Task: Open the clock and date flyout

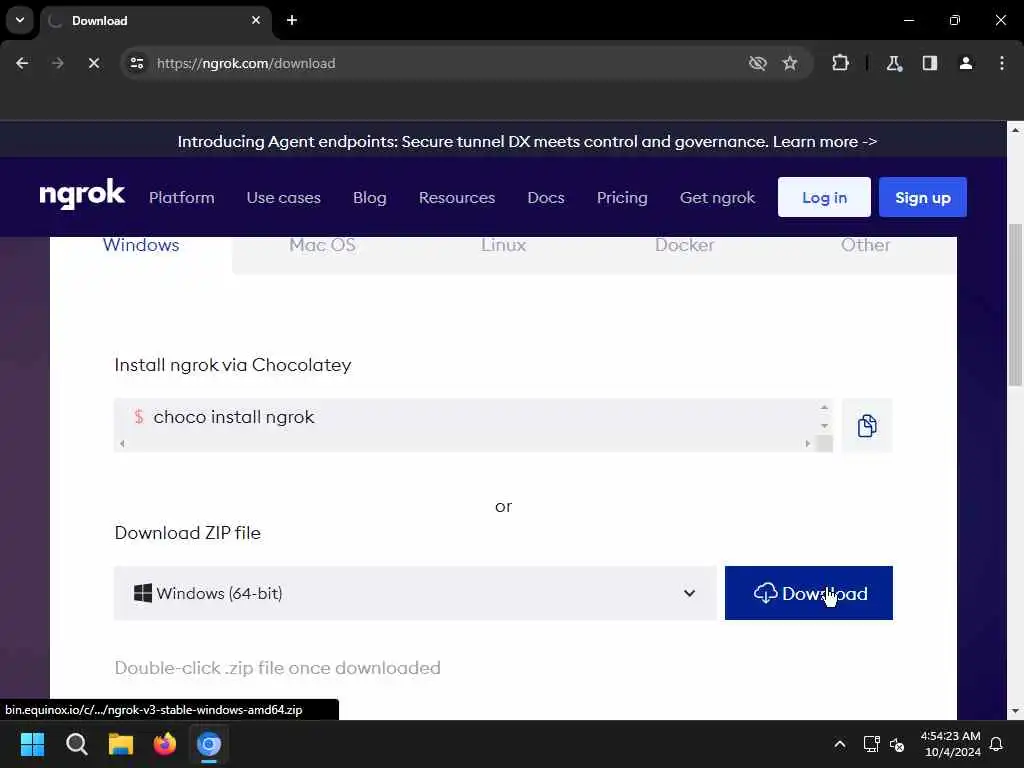Action: click(x=950, y=744)
